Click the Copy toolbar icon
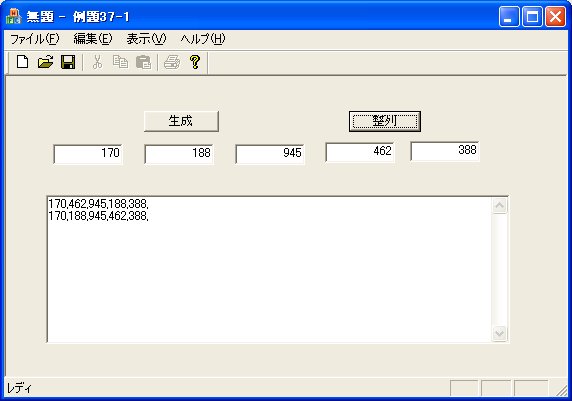The height and width of the screenshot is (401, 572). click(120, 62)
